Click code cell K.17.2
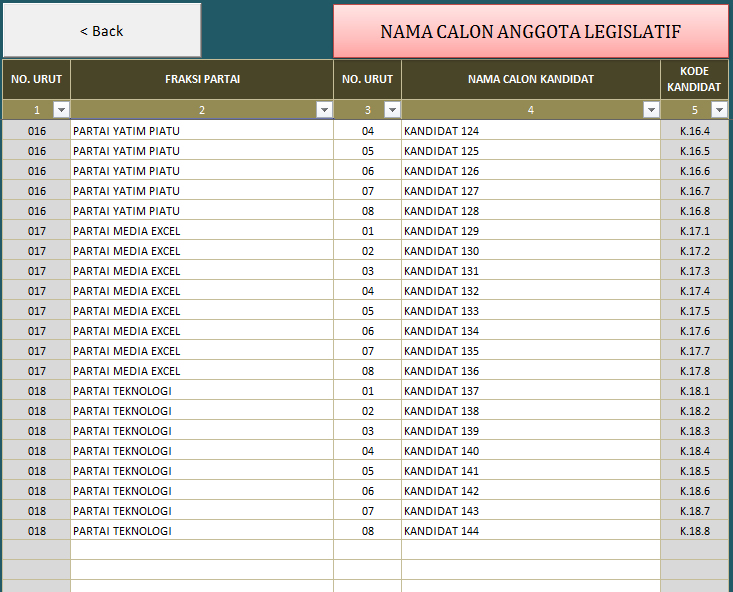Screen dimensions: 733x592 coord(694,251)
